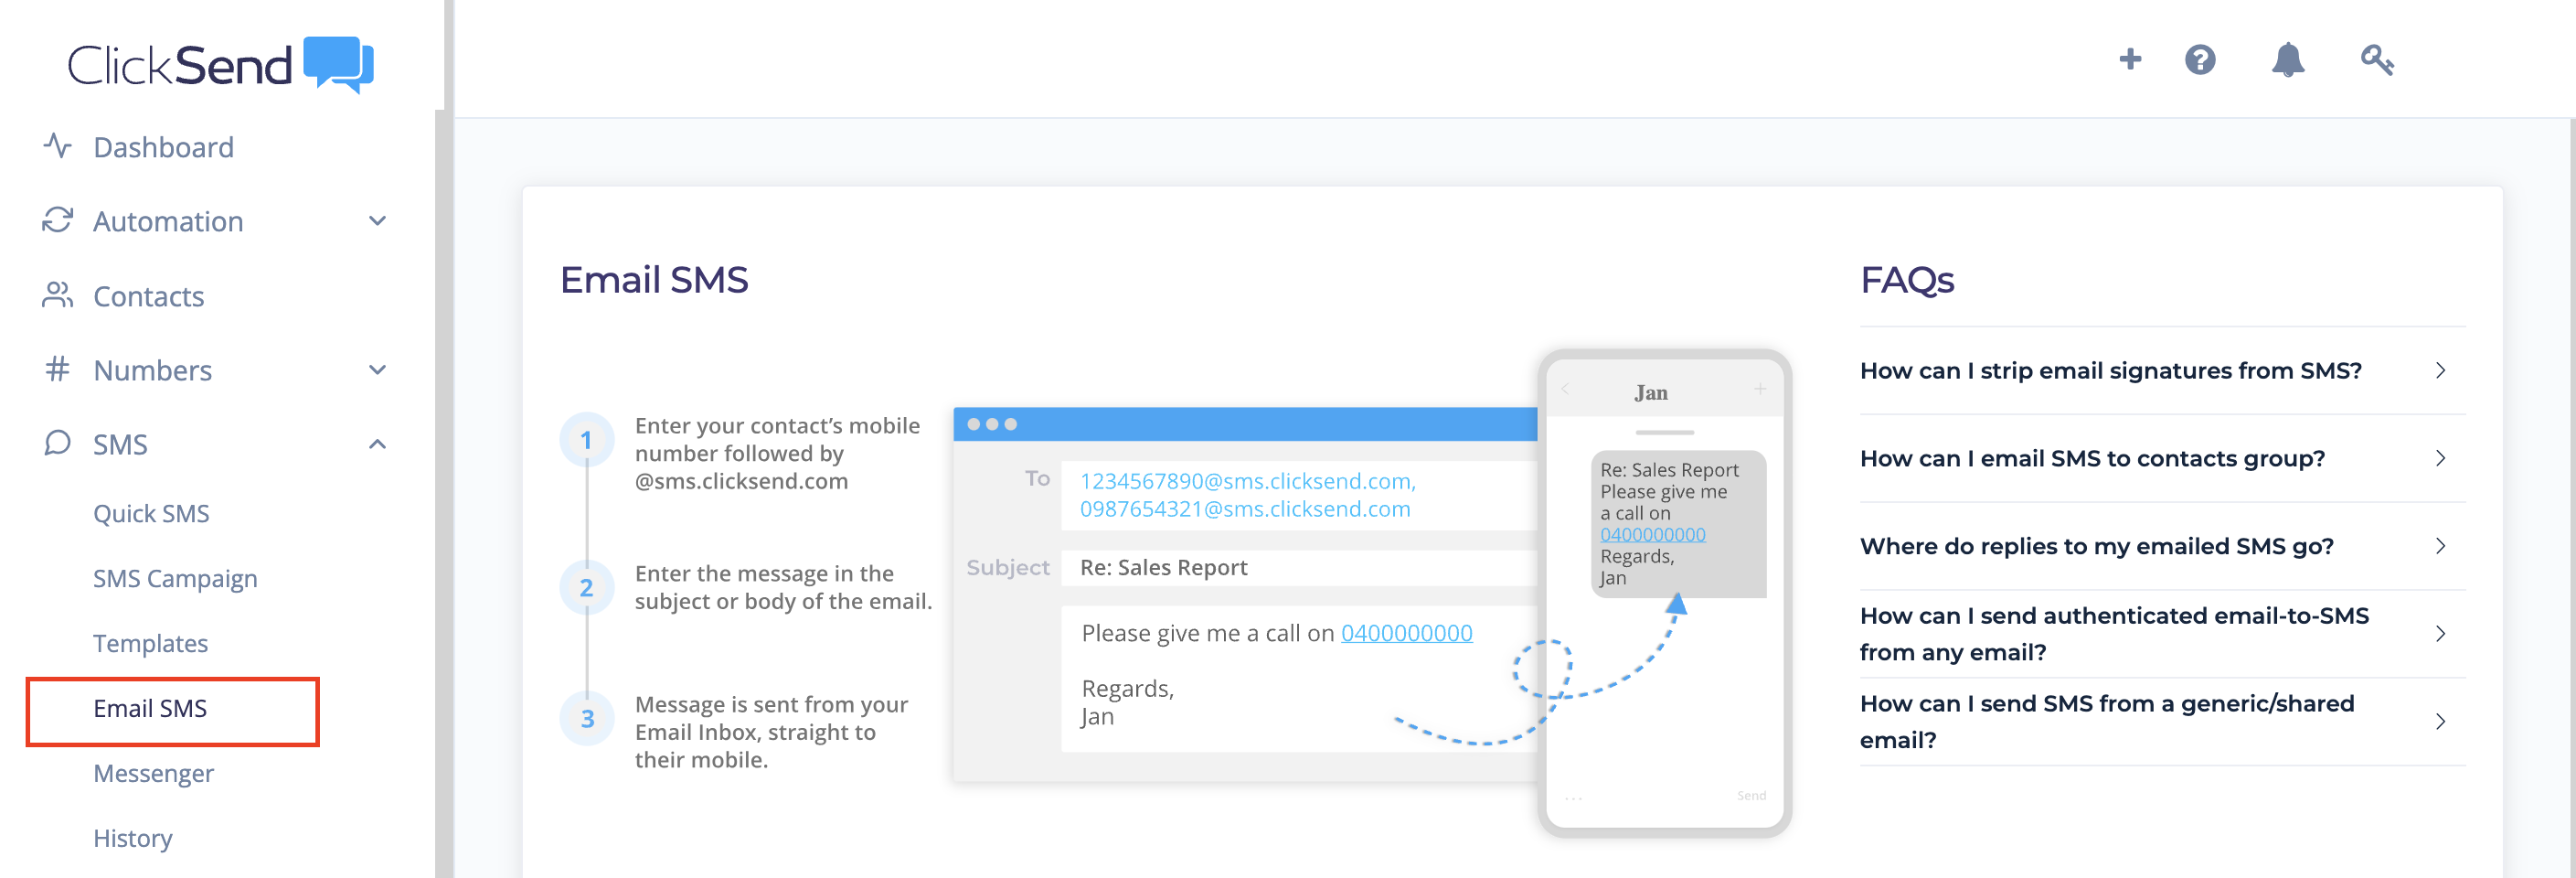The width and height of the screenshot is (2576, 878).
Task: Go to SMS Campaign
Action: point(175,579)
